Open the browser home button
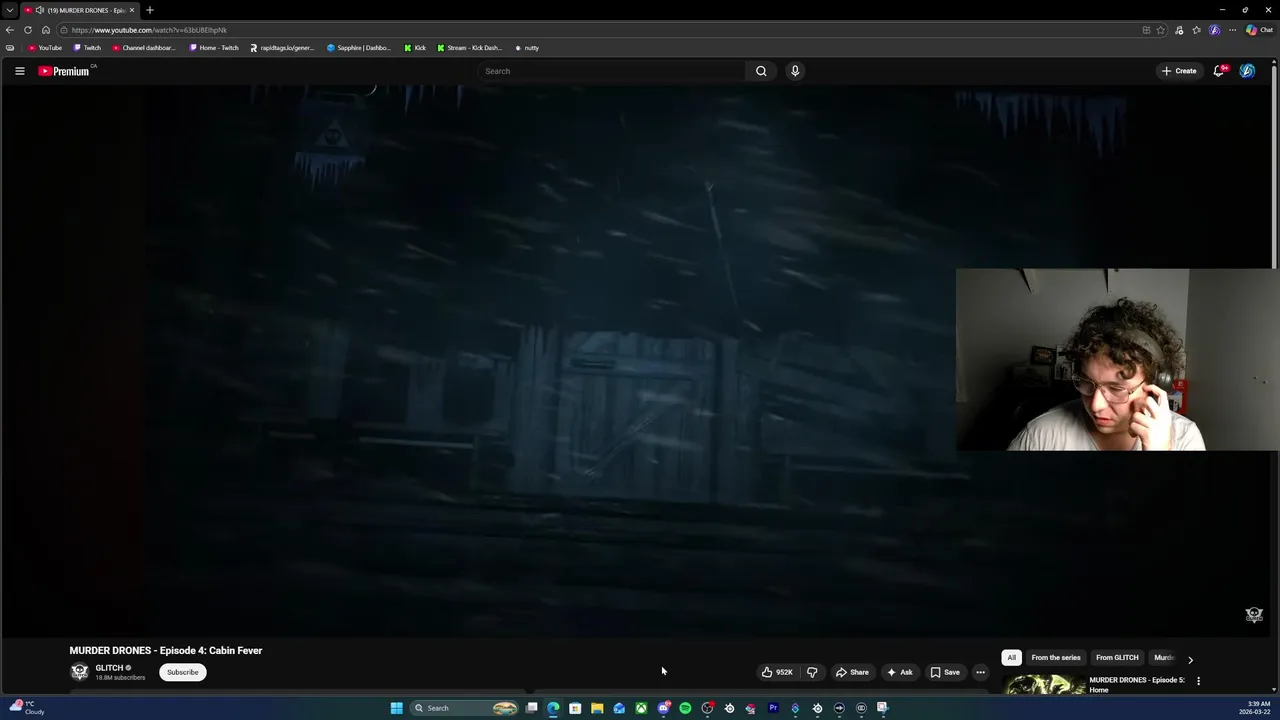Image resolution: width=1280 pixels, height=720 pixels. (45, 30)
